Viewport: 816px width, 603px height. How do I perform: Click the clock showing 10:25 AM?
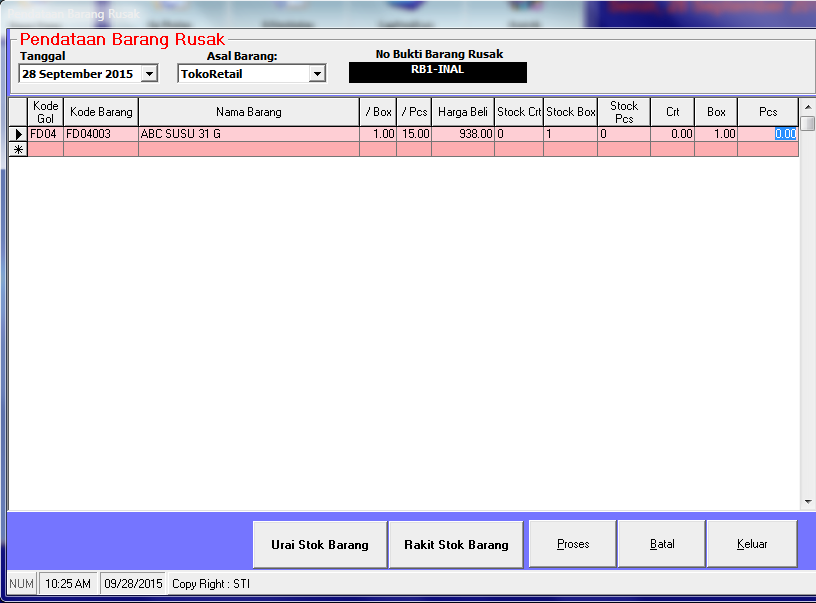67,583
